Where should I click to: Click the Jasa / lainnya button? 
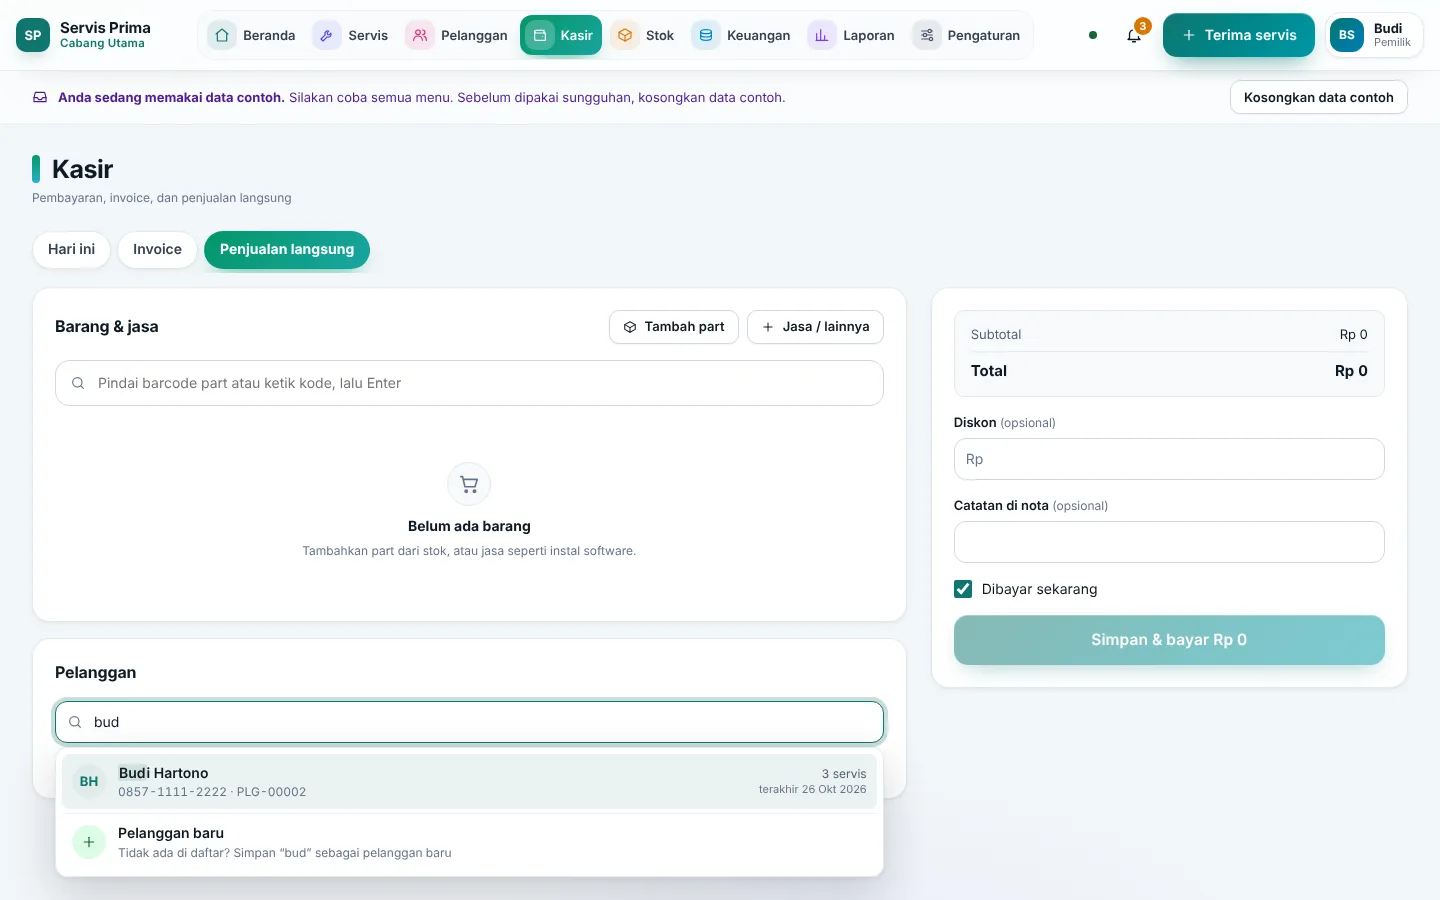click(x=815, y=327)
